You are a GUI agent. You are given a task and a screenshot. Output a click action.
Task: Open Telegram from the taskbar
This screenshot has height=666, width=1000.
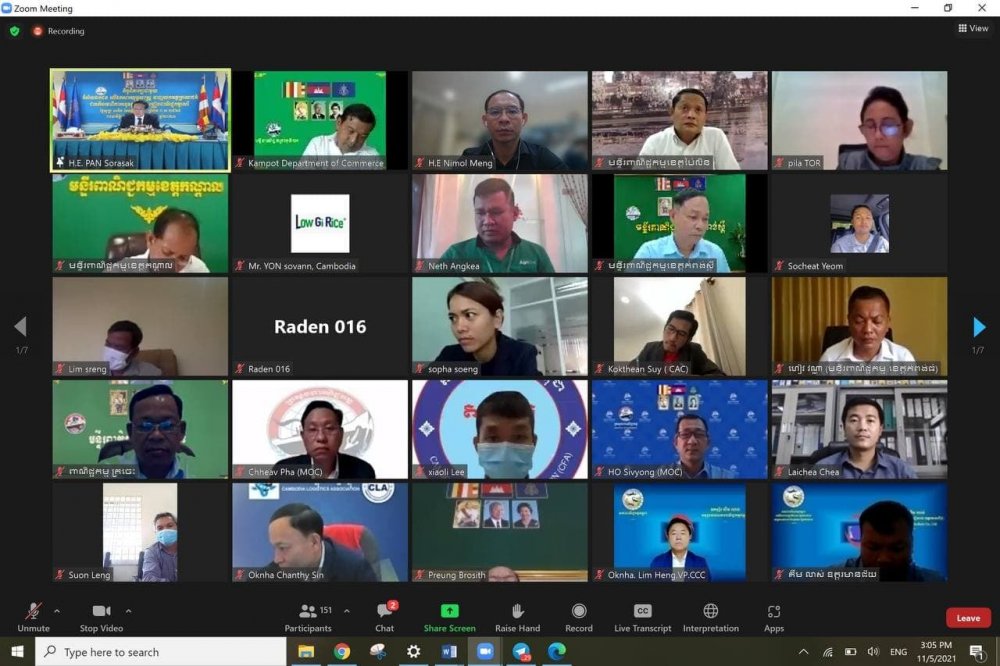(x=521, y=652)
